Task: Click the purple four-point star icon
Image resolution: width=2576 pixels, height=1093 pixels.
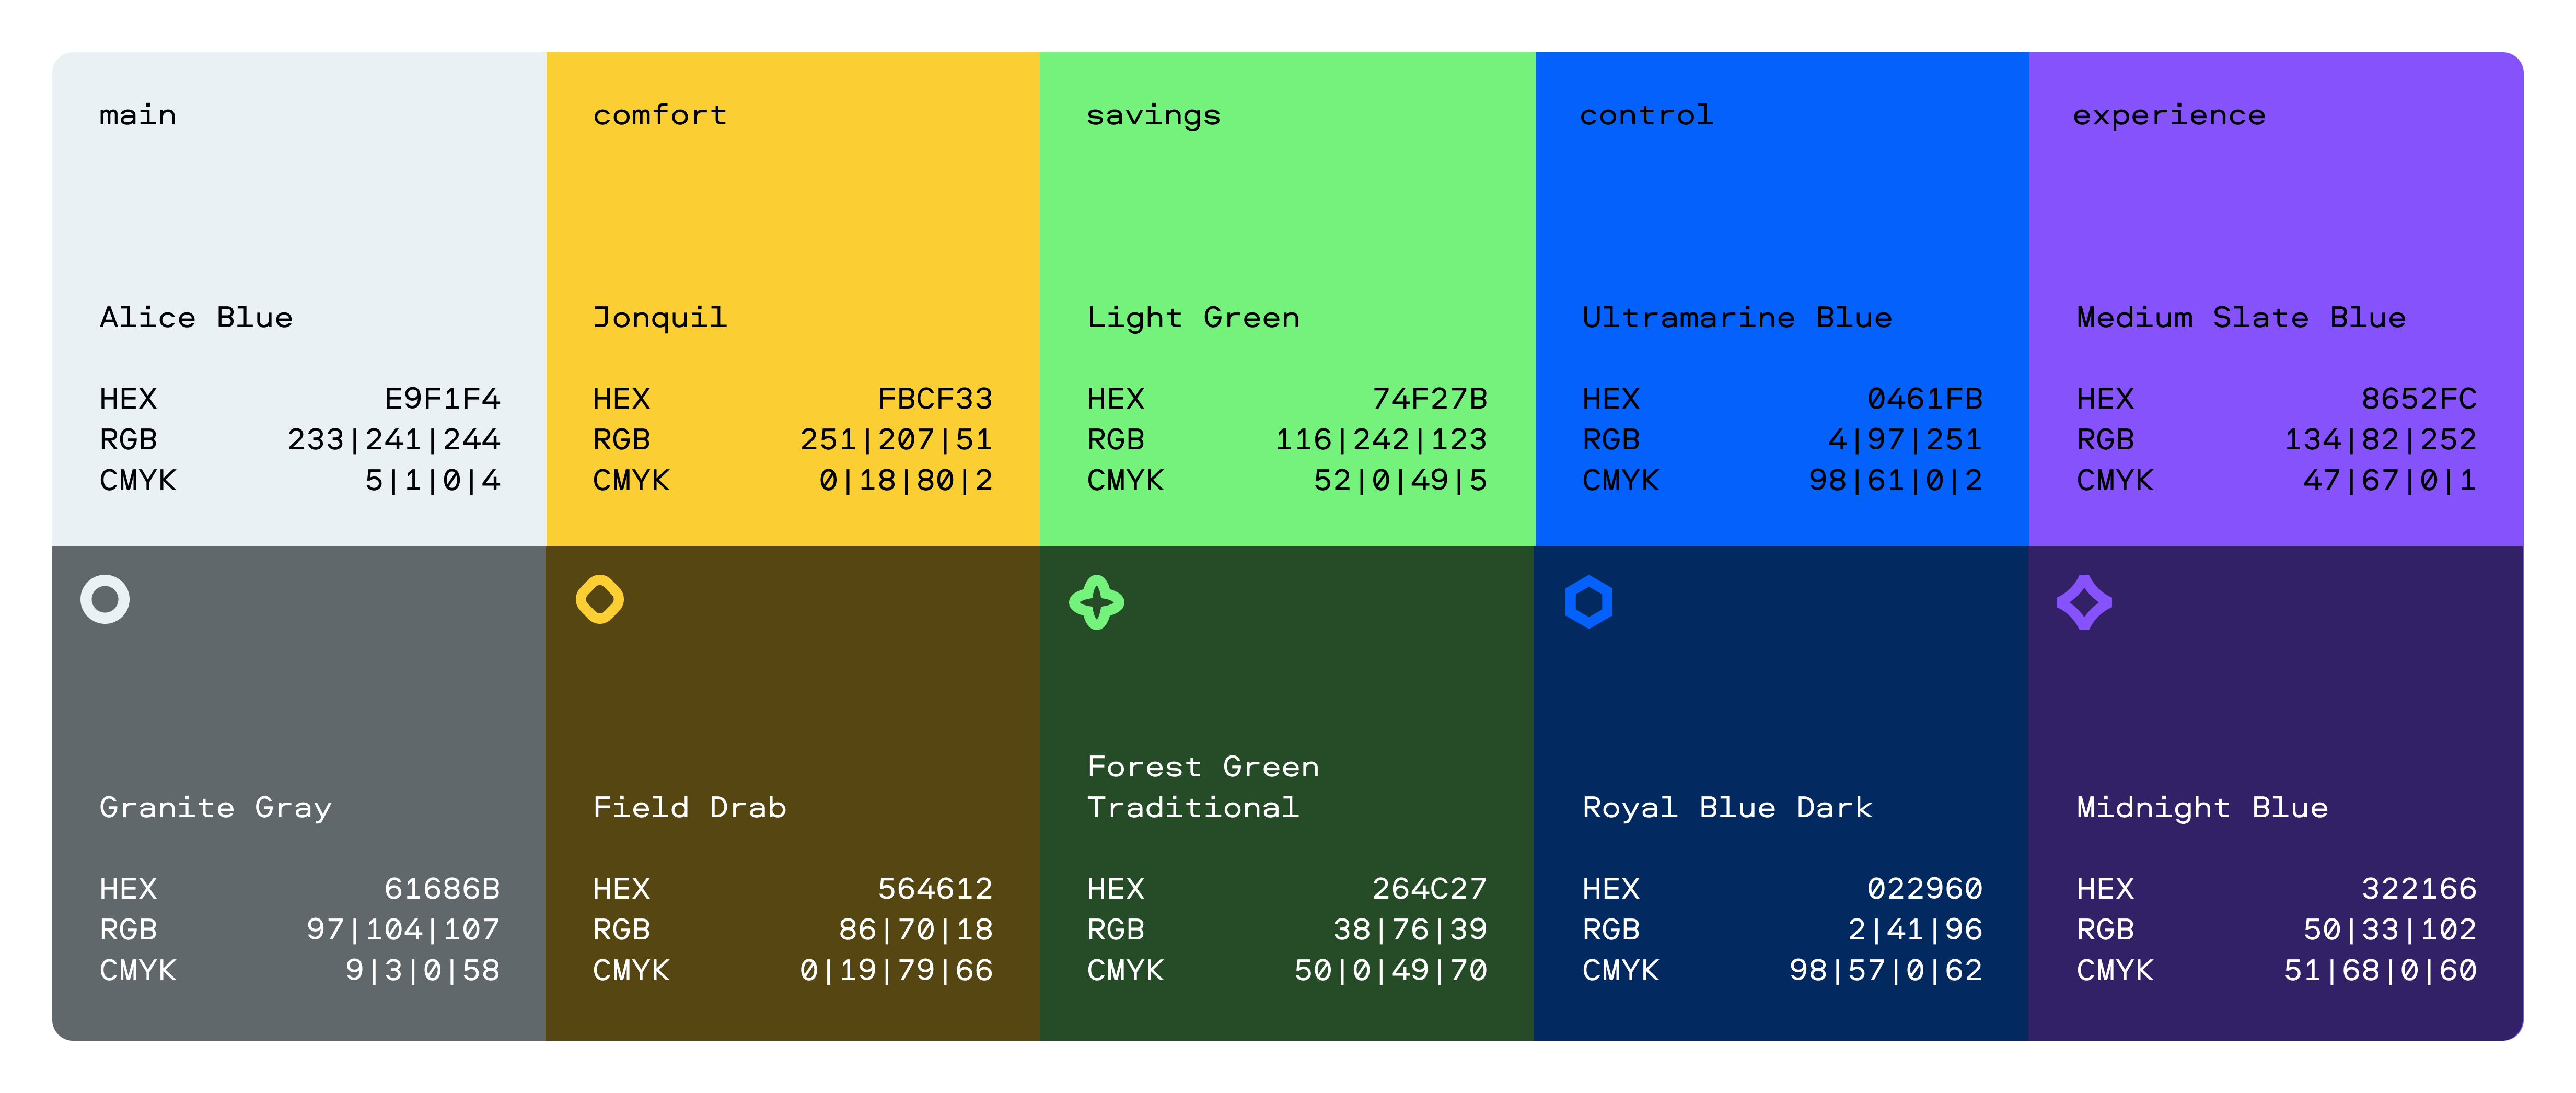Action: (2084, 602)
